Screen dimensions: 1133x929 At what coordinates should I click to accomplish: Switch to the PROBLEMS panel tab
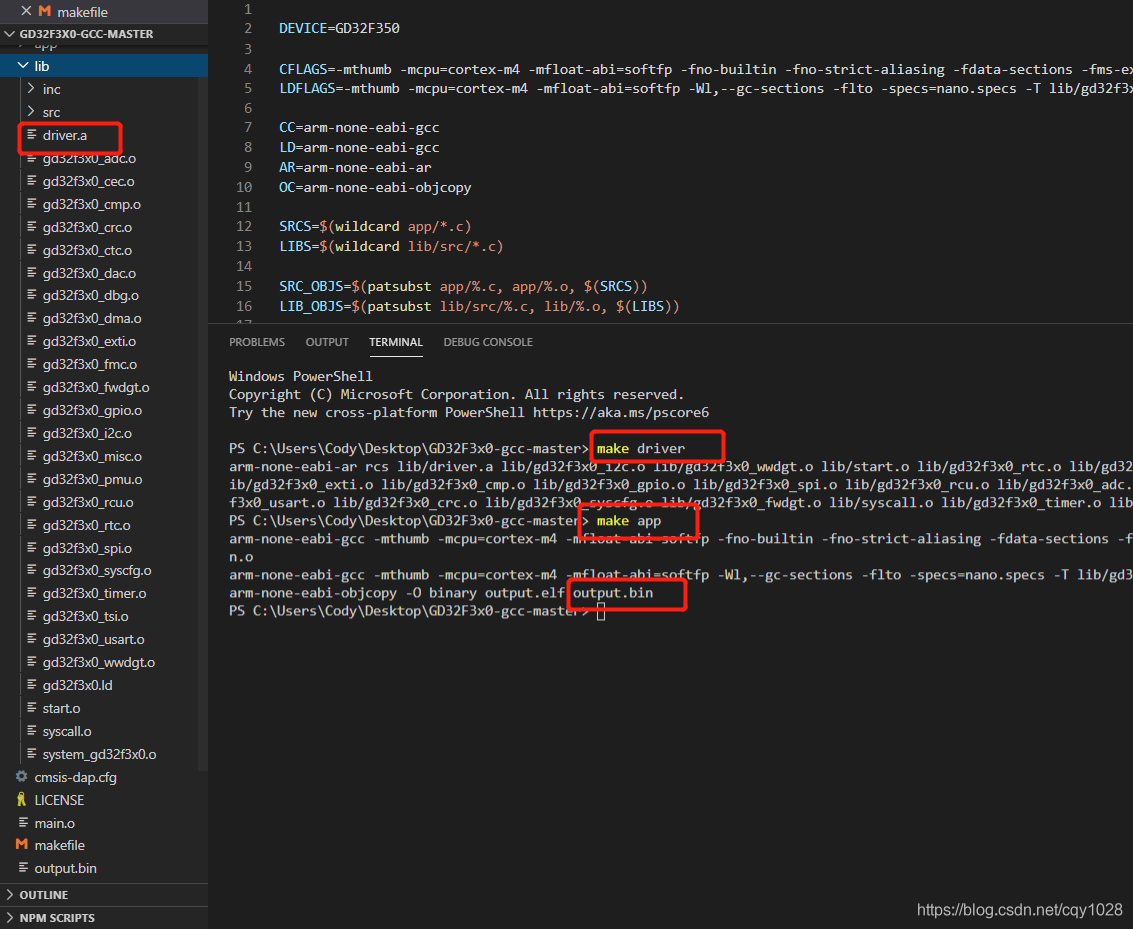click(257, 342)
